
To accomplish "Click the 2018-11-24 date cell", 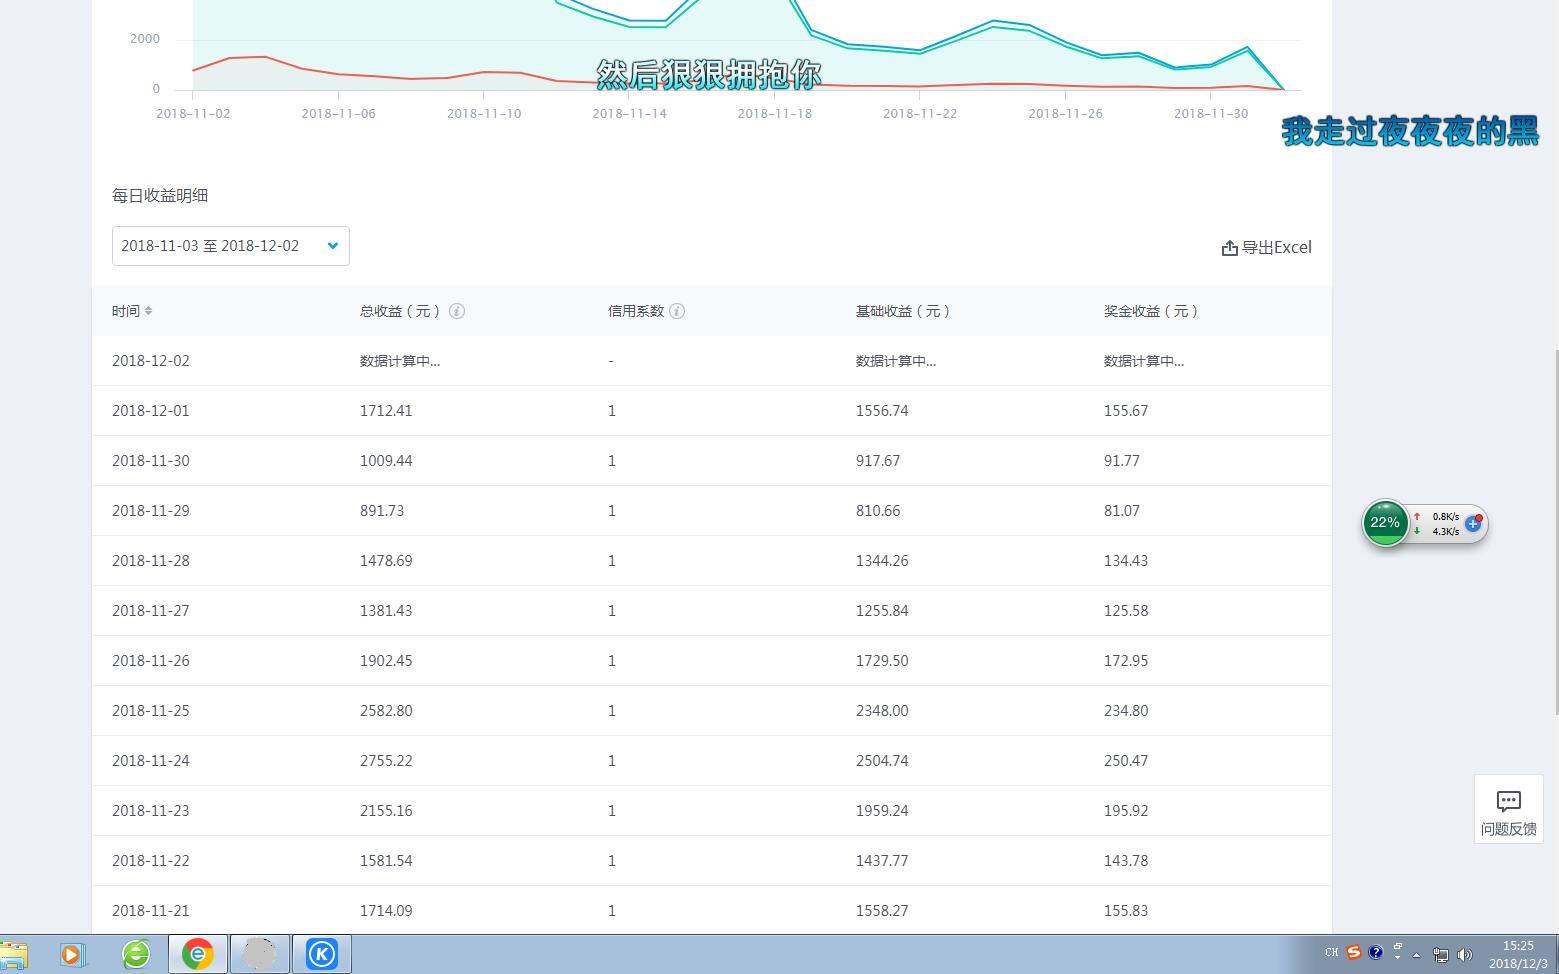I will (x=151, y=761).
